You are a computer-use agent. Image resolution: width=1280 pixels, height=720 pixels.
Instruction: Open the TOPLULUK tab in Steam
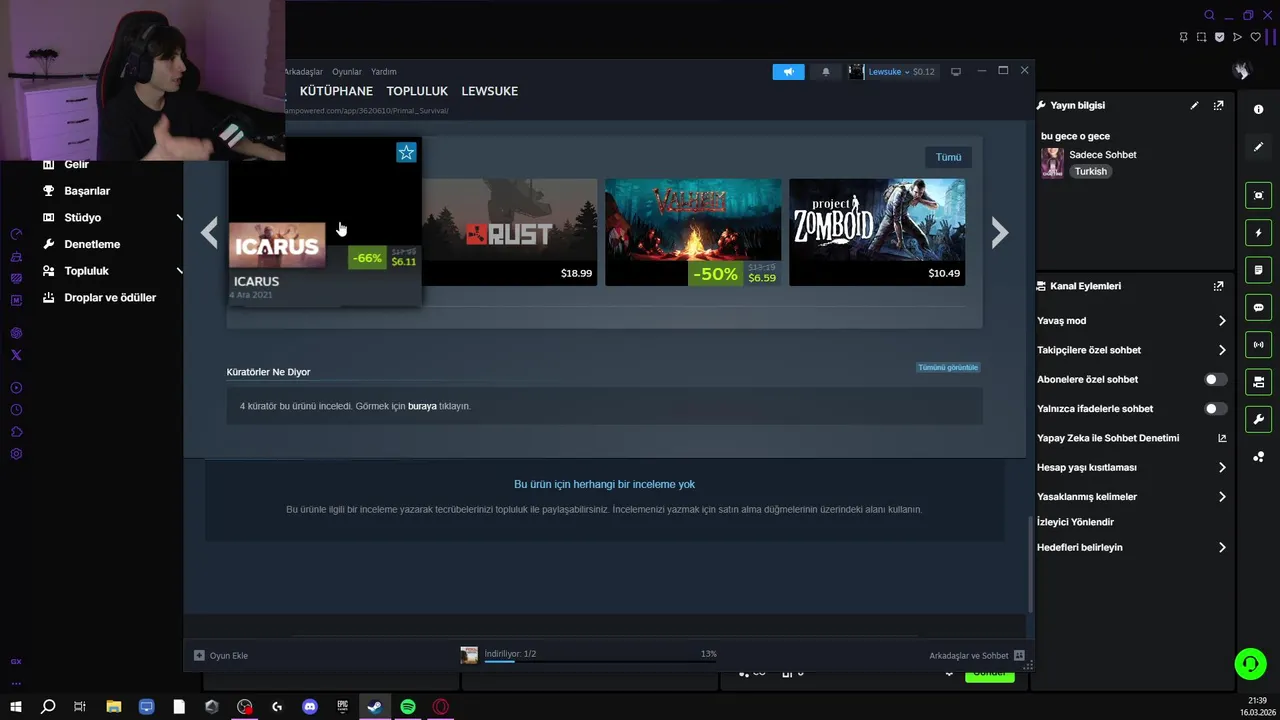[x=417, y=91]
